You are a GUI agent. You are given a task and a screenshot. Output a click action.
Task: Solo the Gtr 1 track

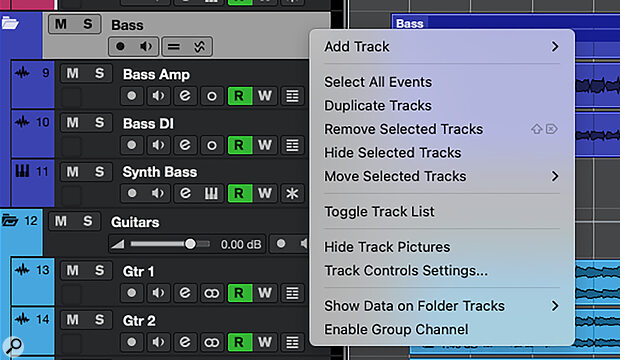click(x=99, y=271)
